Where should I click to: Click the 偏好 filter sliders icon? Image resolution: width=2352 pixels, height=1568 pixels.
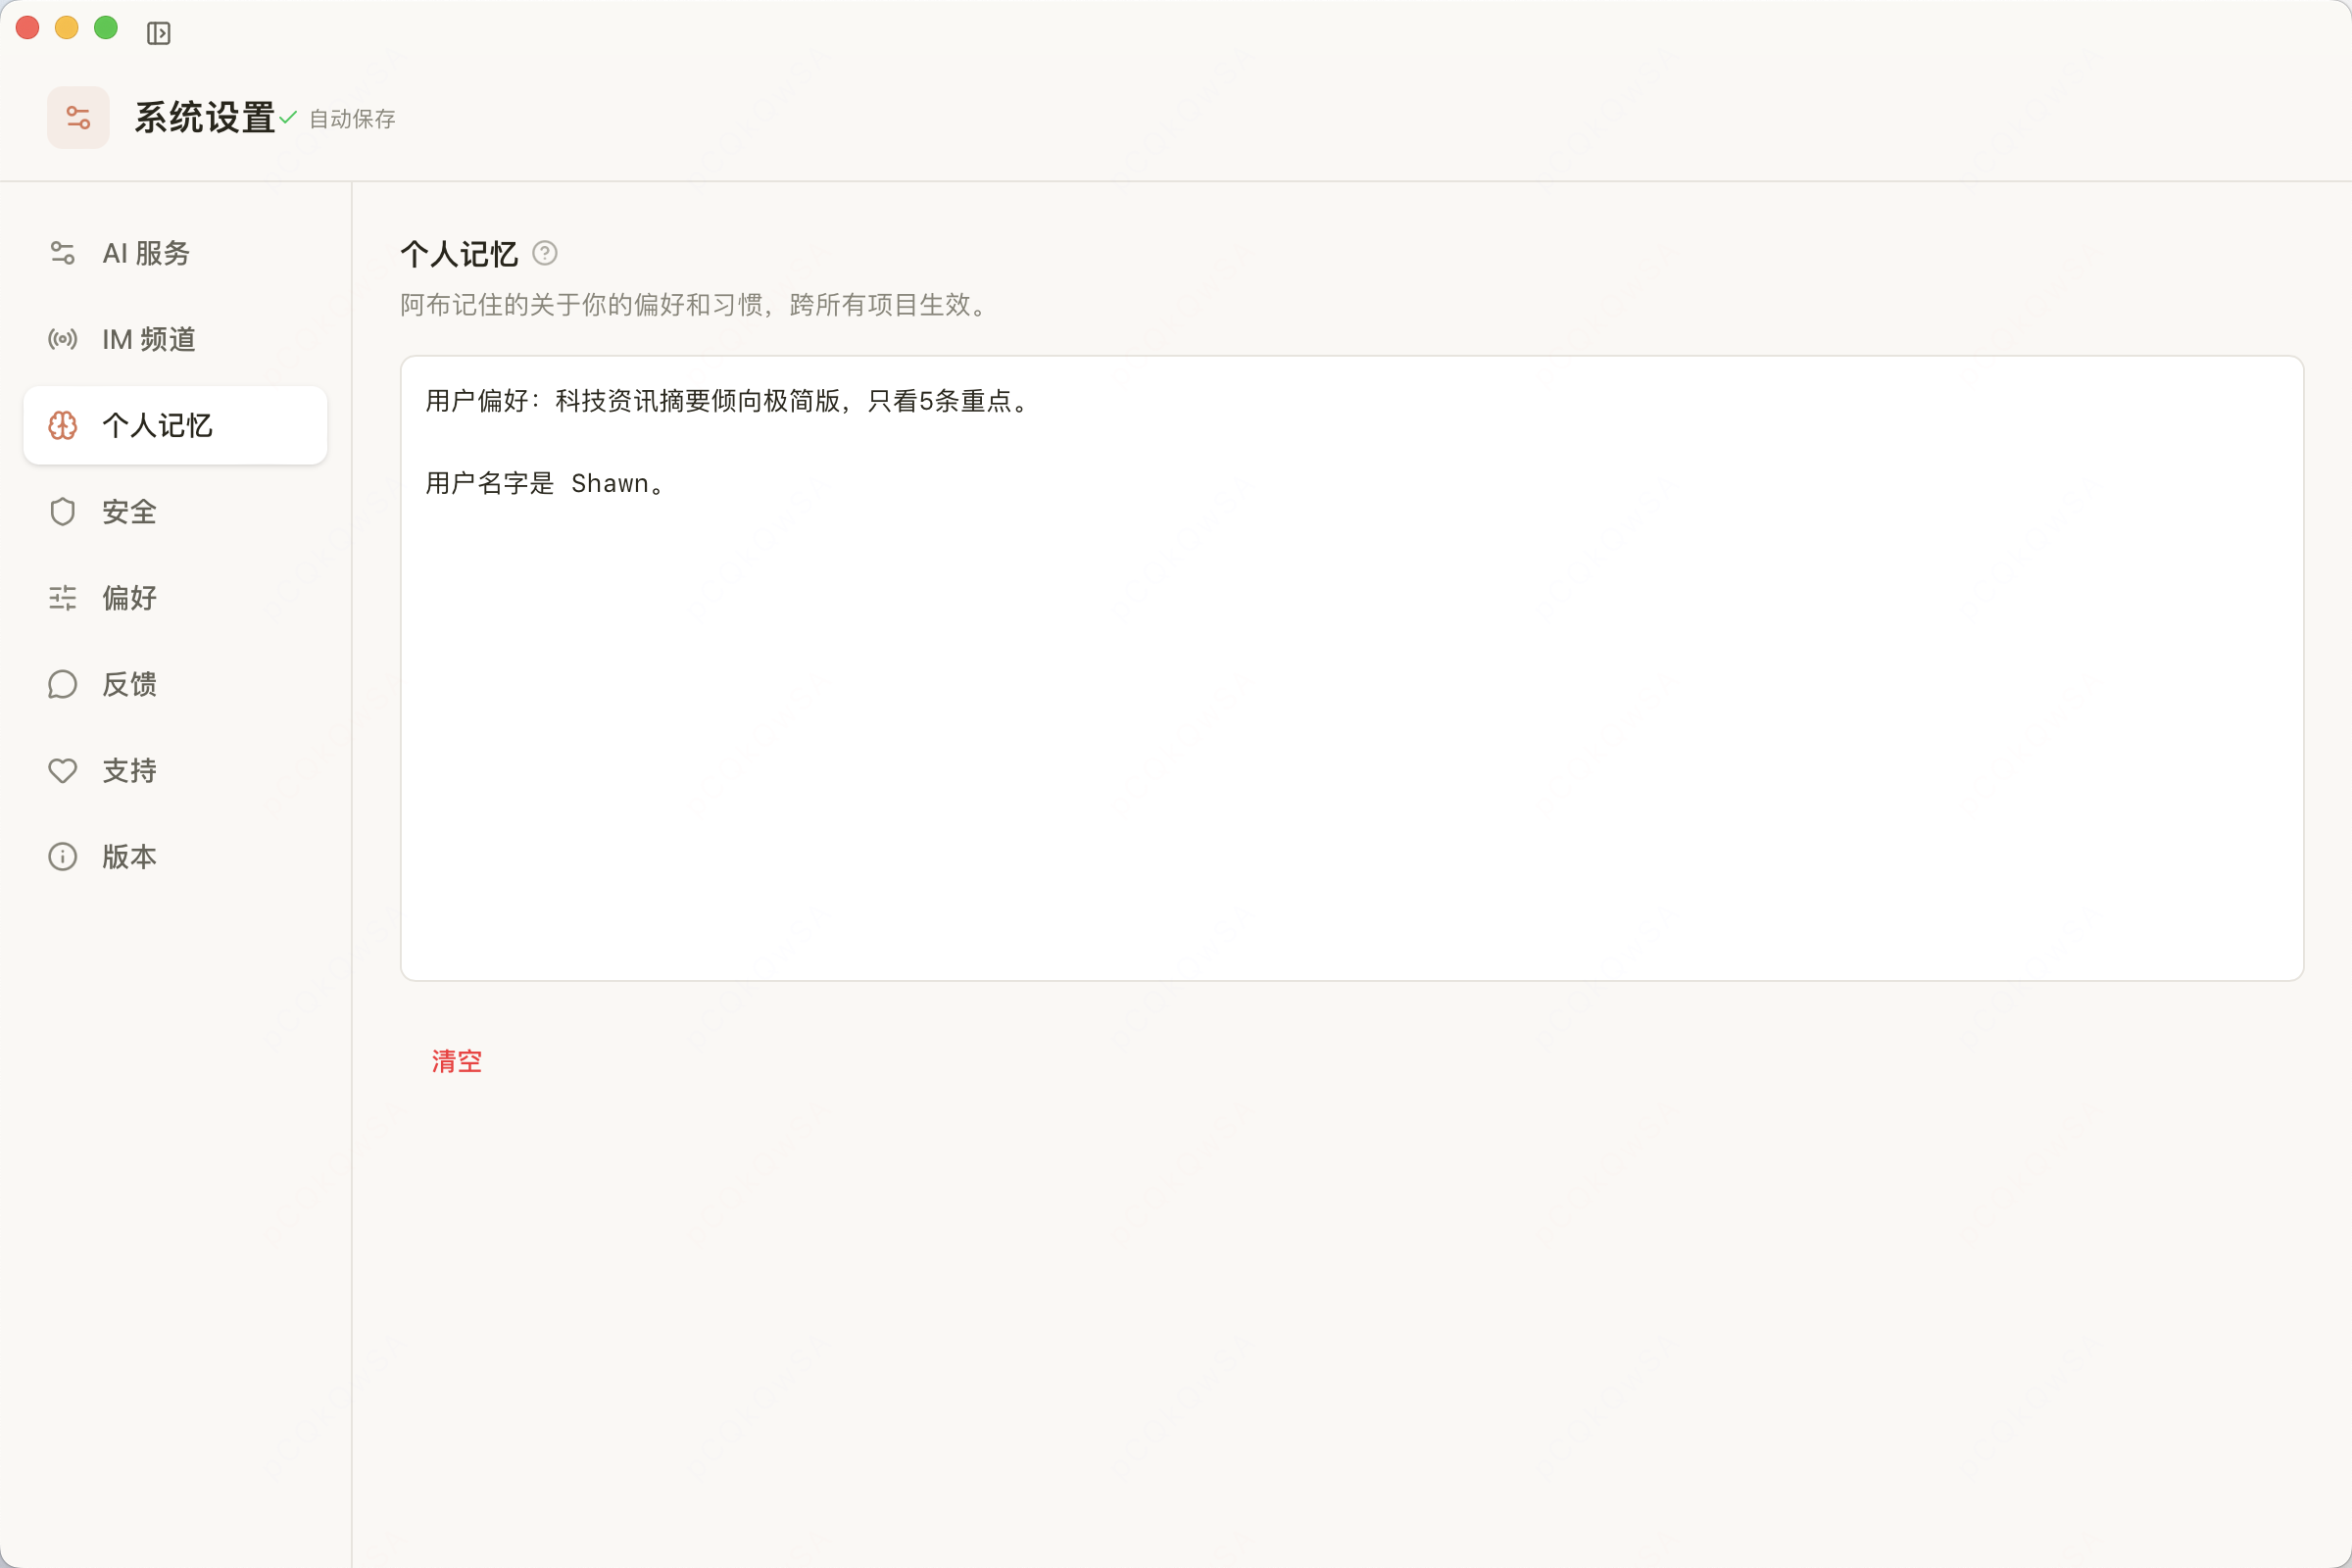[62, 597]
